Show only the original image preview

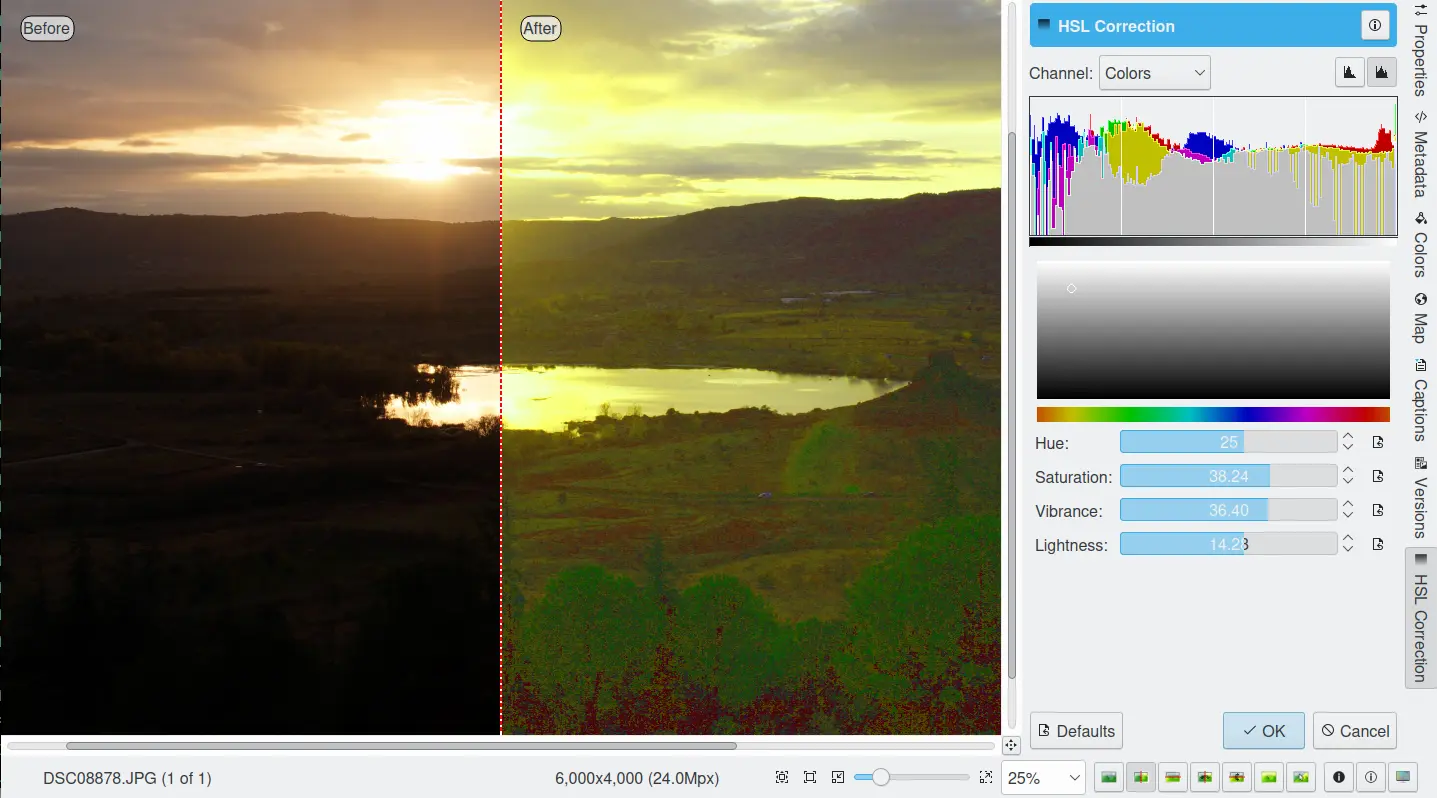pyautogui.click(x=1108, y=777)
